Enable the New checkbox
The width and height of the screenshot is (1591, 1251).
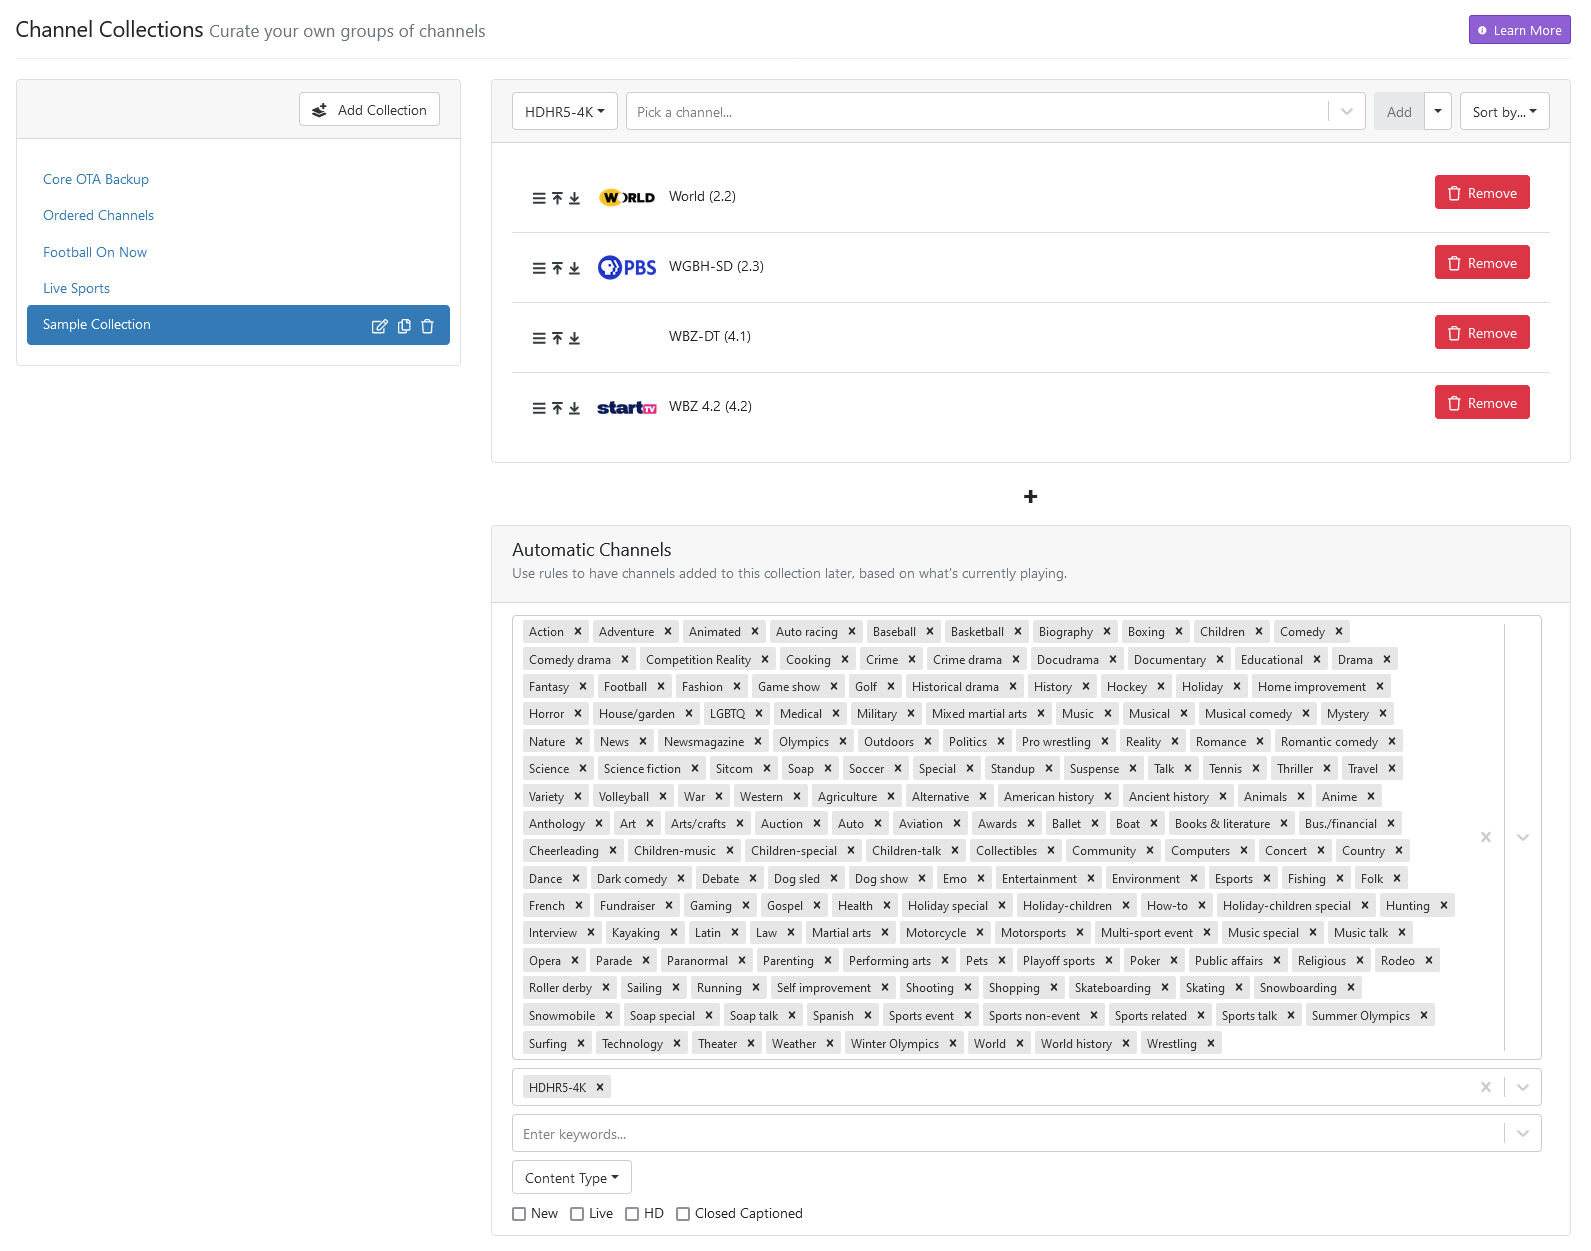pos(519,1214)
